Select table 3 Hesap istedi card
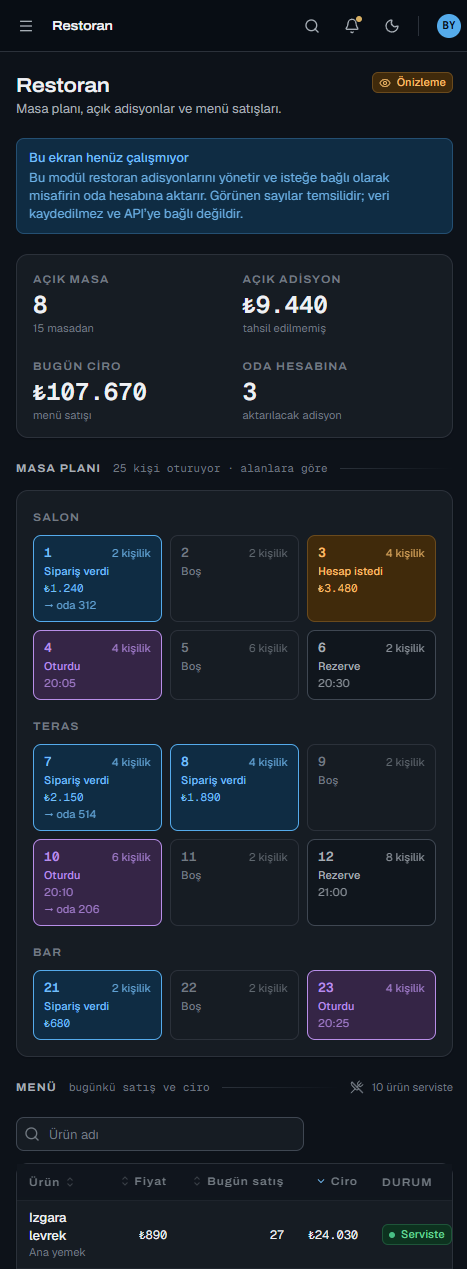The image size is (467, 1269). pyautogui.click(x=371, y=578)
